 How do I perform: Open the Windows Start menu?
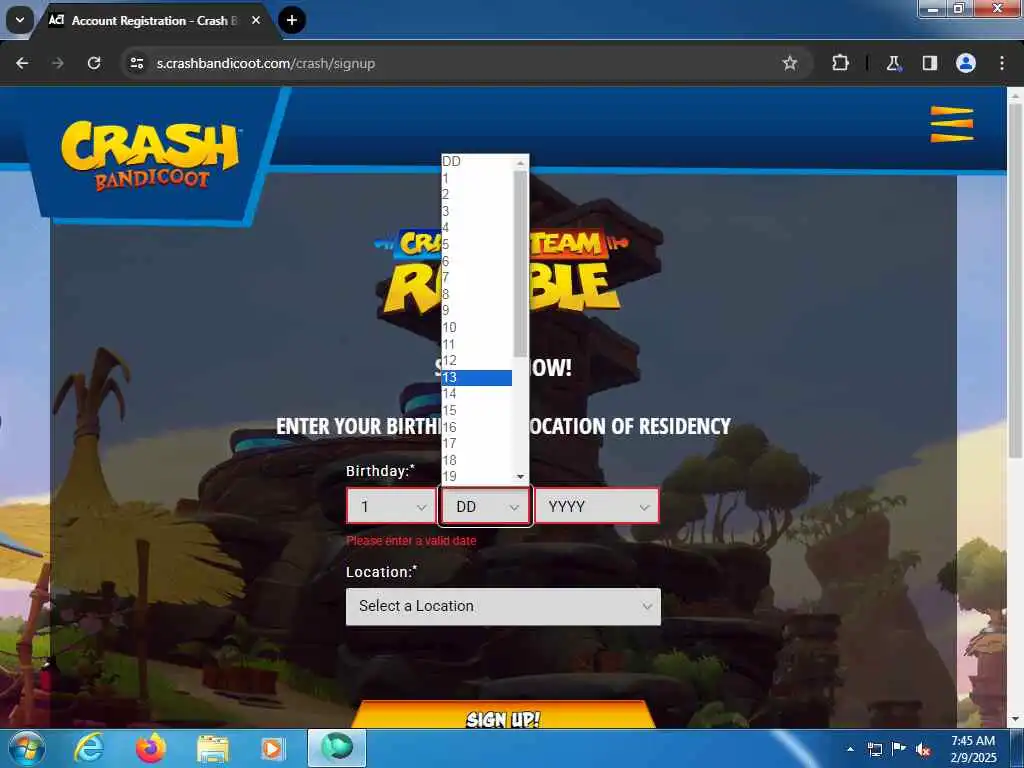pos(27,749)
